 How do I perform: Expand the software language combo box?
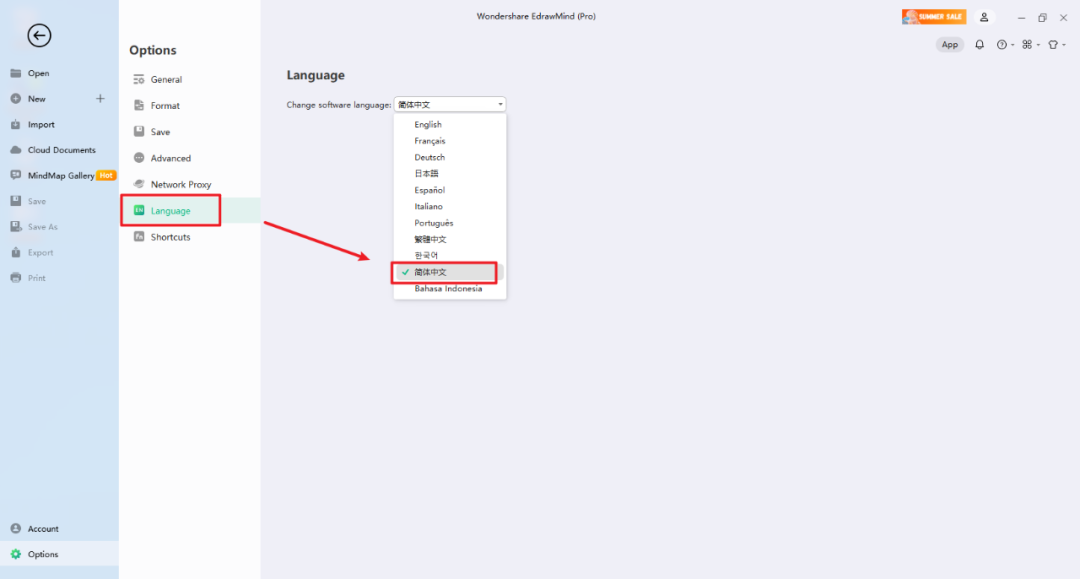(x=450, y=104)
